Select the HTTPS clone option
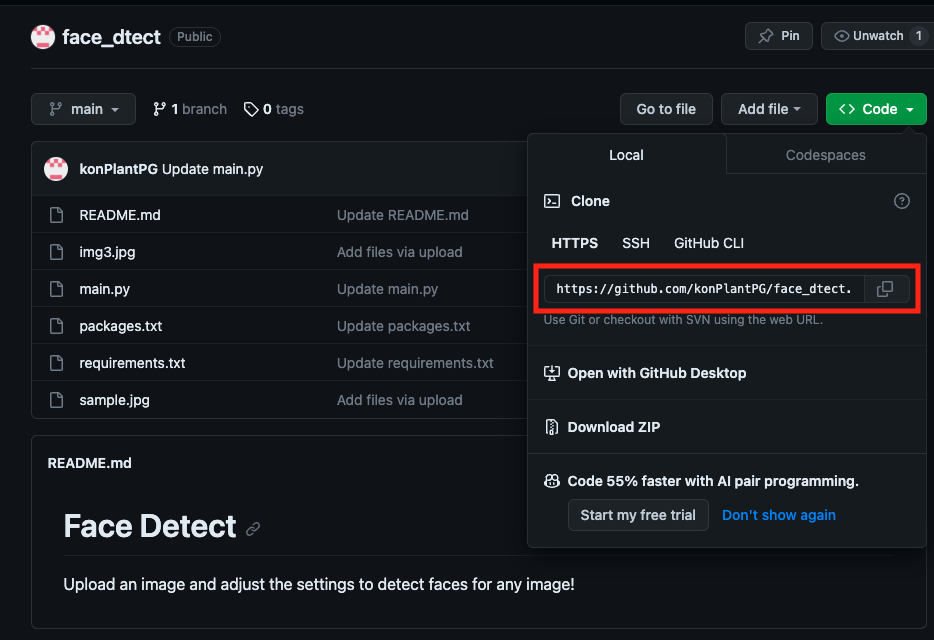Image resolution: width=934 pixels, height=640 pixels. (575, 243)
